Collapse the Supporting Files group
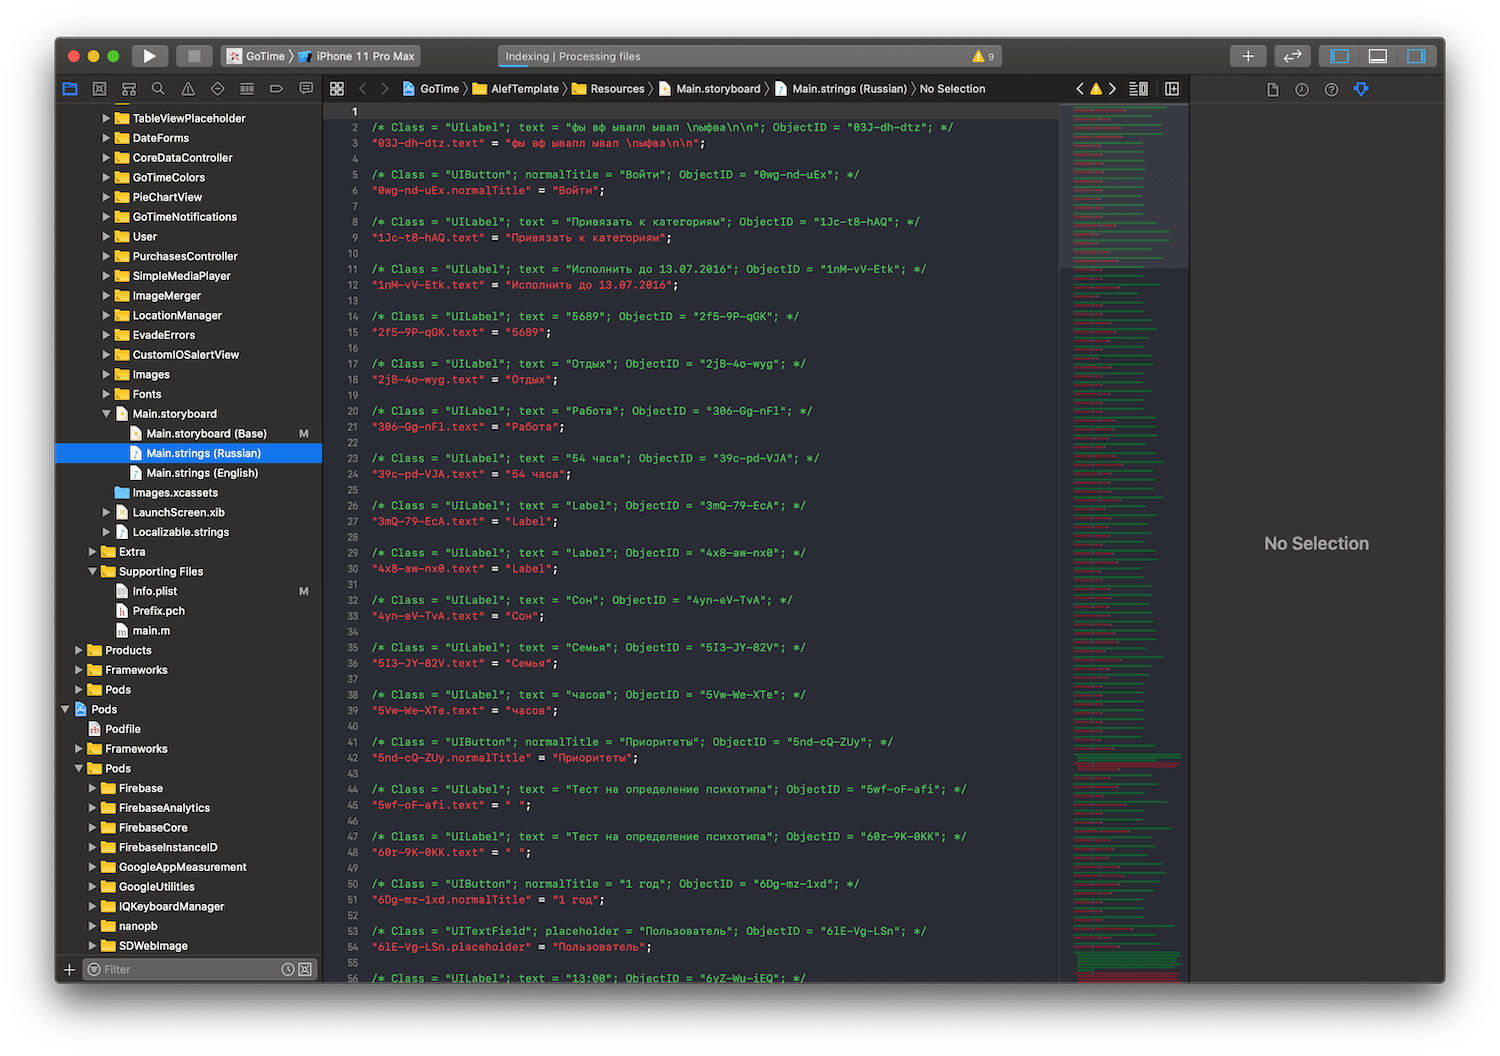The image size is (1500, 1056). [x=93, y=572]
